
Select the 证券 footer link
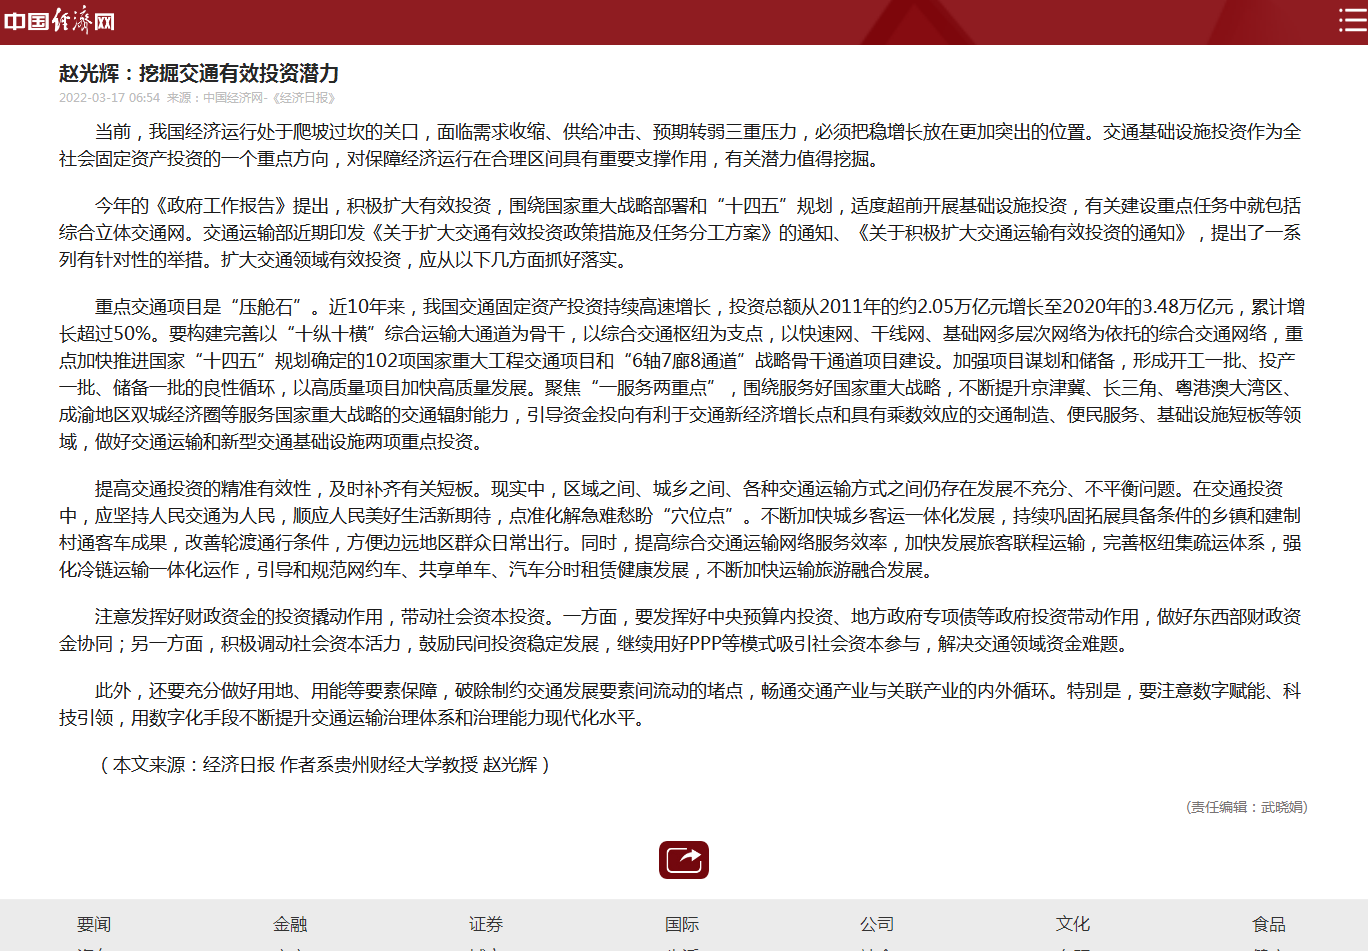(486, 924)
